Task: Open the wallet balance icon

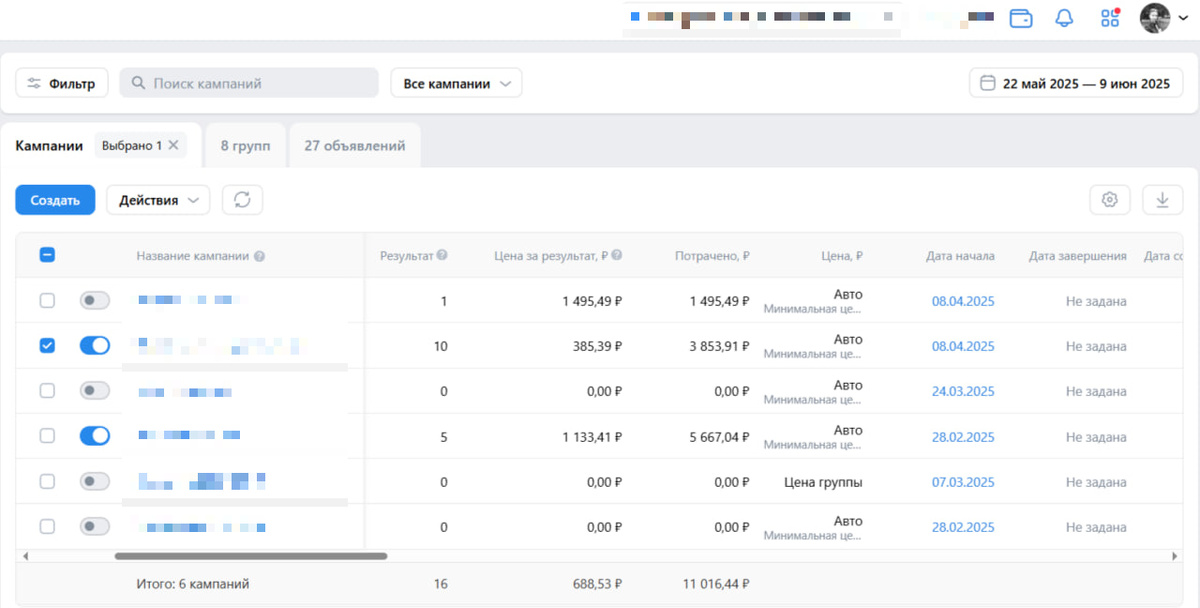Action: [x=1021, y=18]
